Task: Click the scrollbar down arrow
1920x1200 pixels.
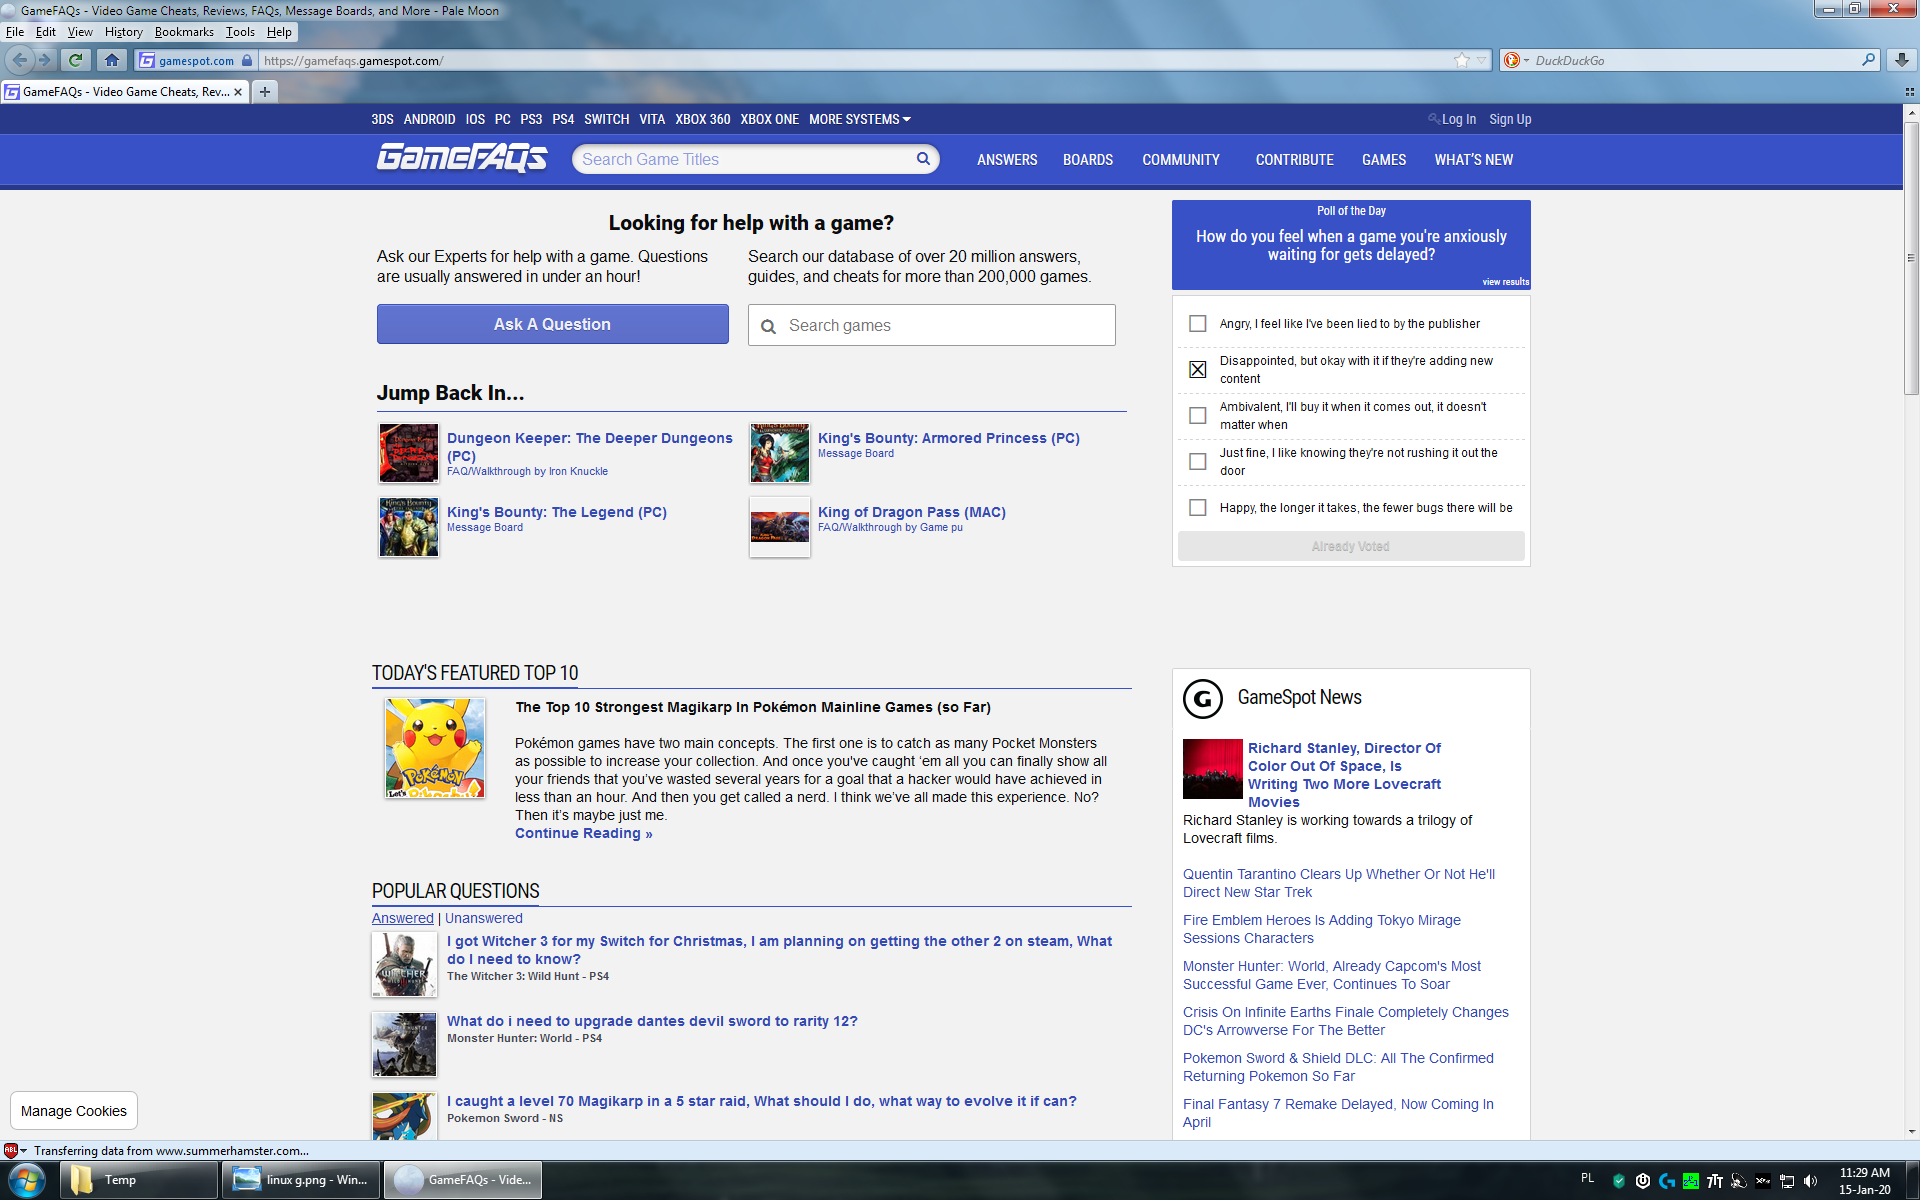Action: (x=1911, y=1132)
